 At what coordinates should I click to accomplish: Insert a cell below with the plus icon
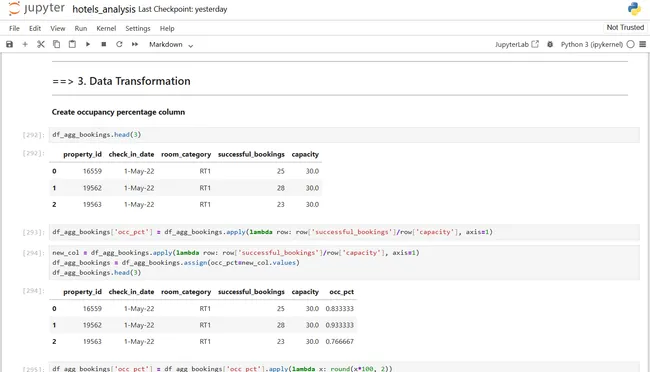(25, 44)
